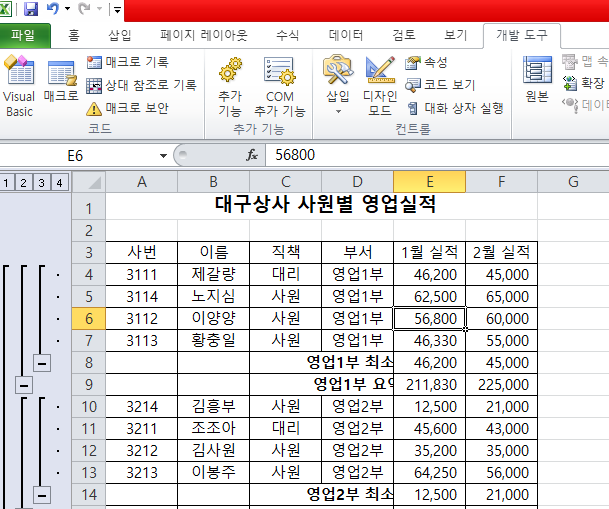The height and width of the screenshot is (509, 609).
Task: Show outline level 4
Action: point(59,182)
